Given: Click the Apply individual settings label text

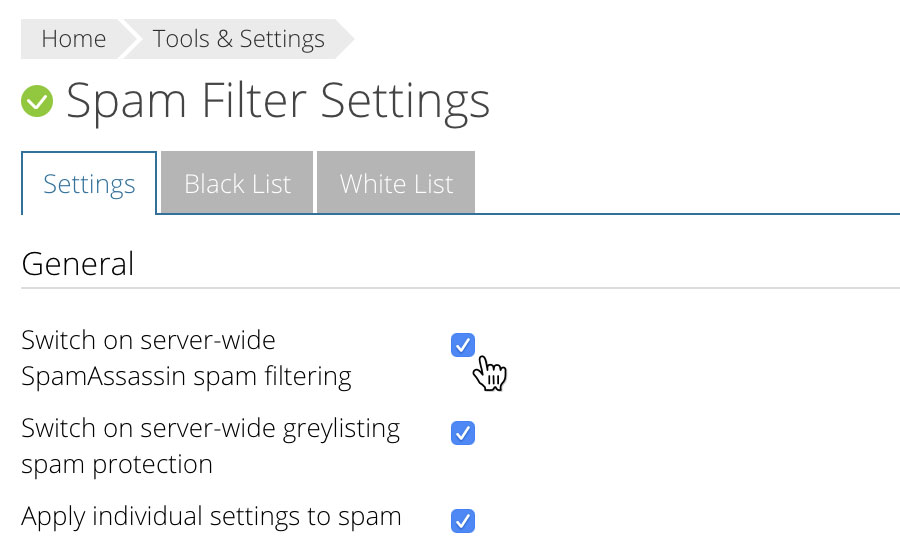Looking at the screenshot, I should [x=211, y=516].
